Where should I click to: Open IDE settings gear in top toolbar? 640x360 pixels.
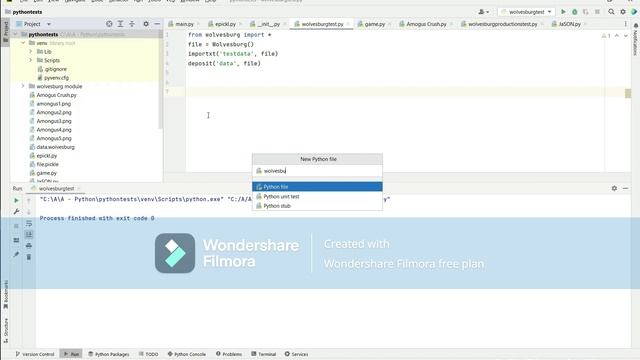[623, 12]
